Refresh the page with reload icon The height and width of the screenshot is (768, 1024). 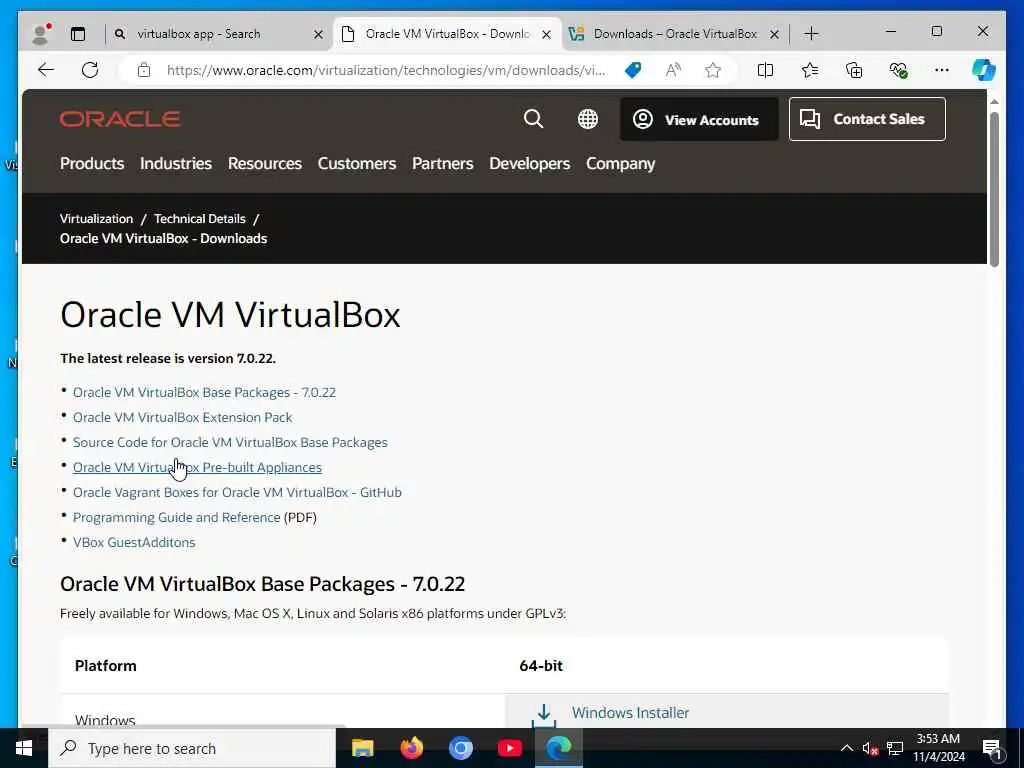(90, 70)
